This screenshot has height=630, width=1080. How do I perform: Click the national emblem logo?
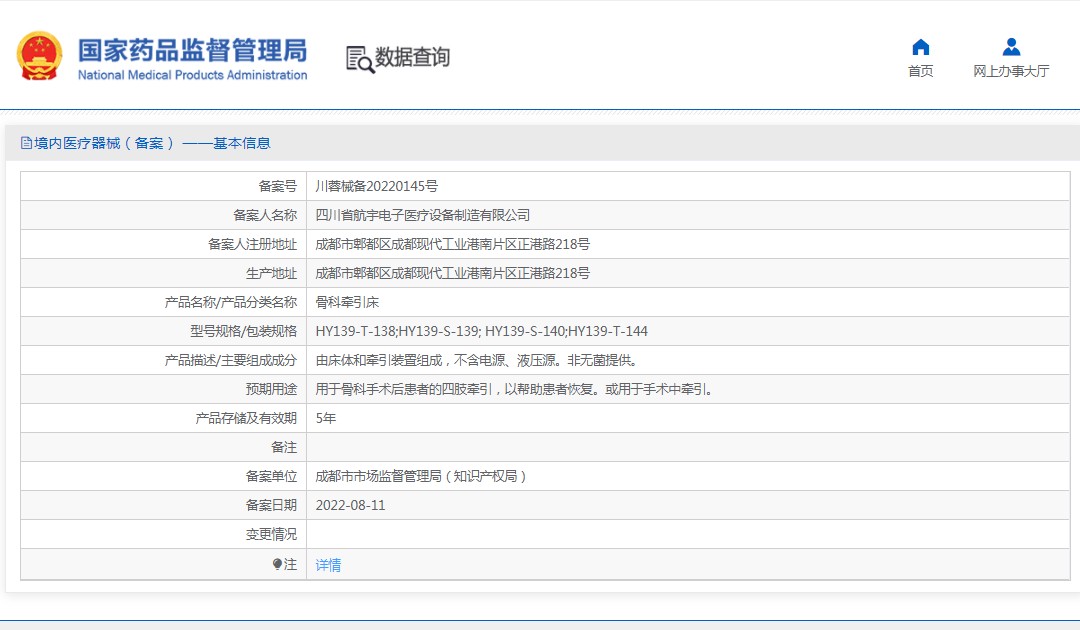click(x=39, y=56)
